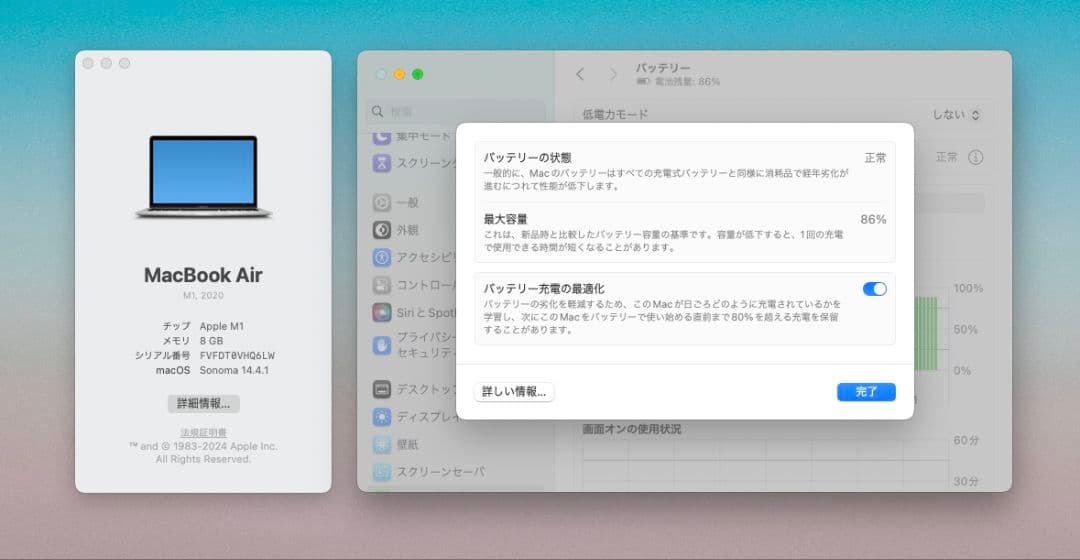Select the 一般 gear icon in sidebar
The image size is (1080, 560).
(382, 203)
